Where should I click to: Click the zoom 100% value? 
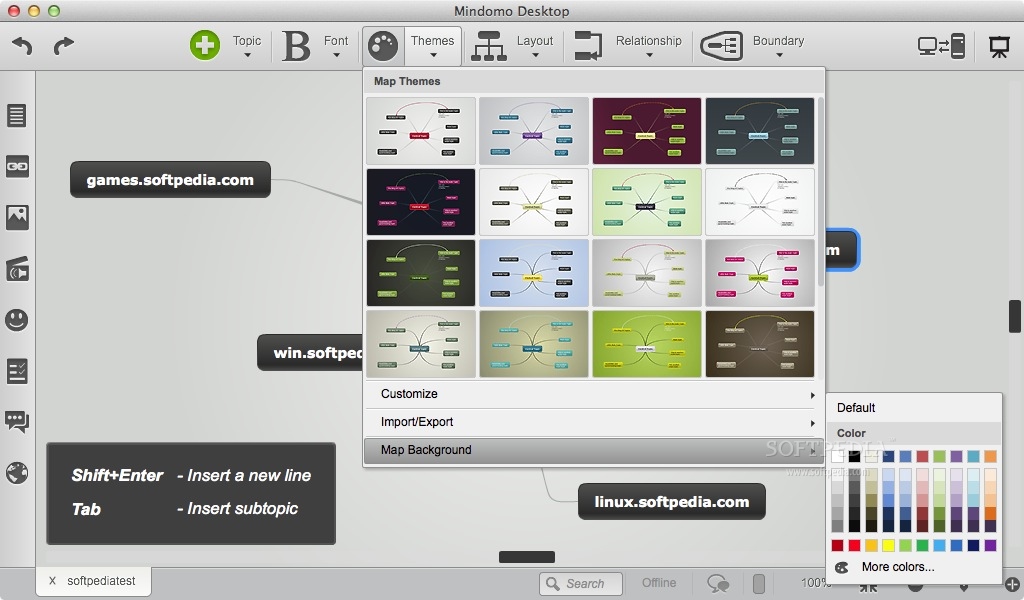click(x=814, y=582)
